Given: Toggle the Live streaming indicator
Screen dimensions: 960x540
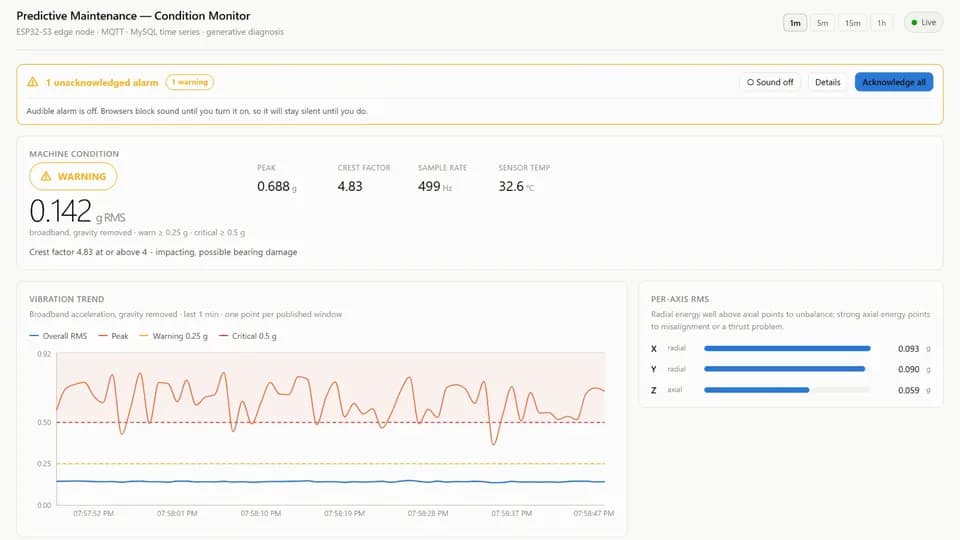Looking at the screenshot, I should pyautogui.click(x=923, y=23).
